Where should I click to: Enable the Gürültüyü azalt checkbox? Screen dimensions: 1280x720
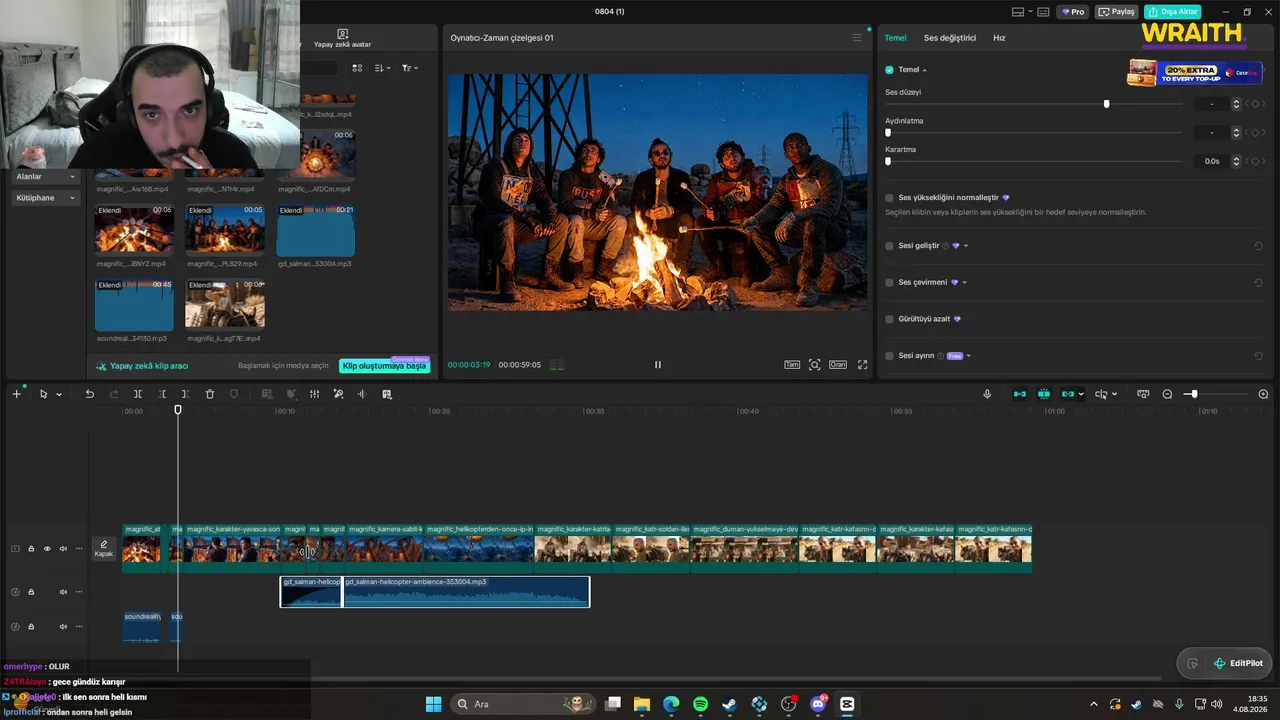click(x=890, y=319)
